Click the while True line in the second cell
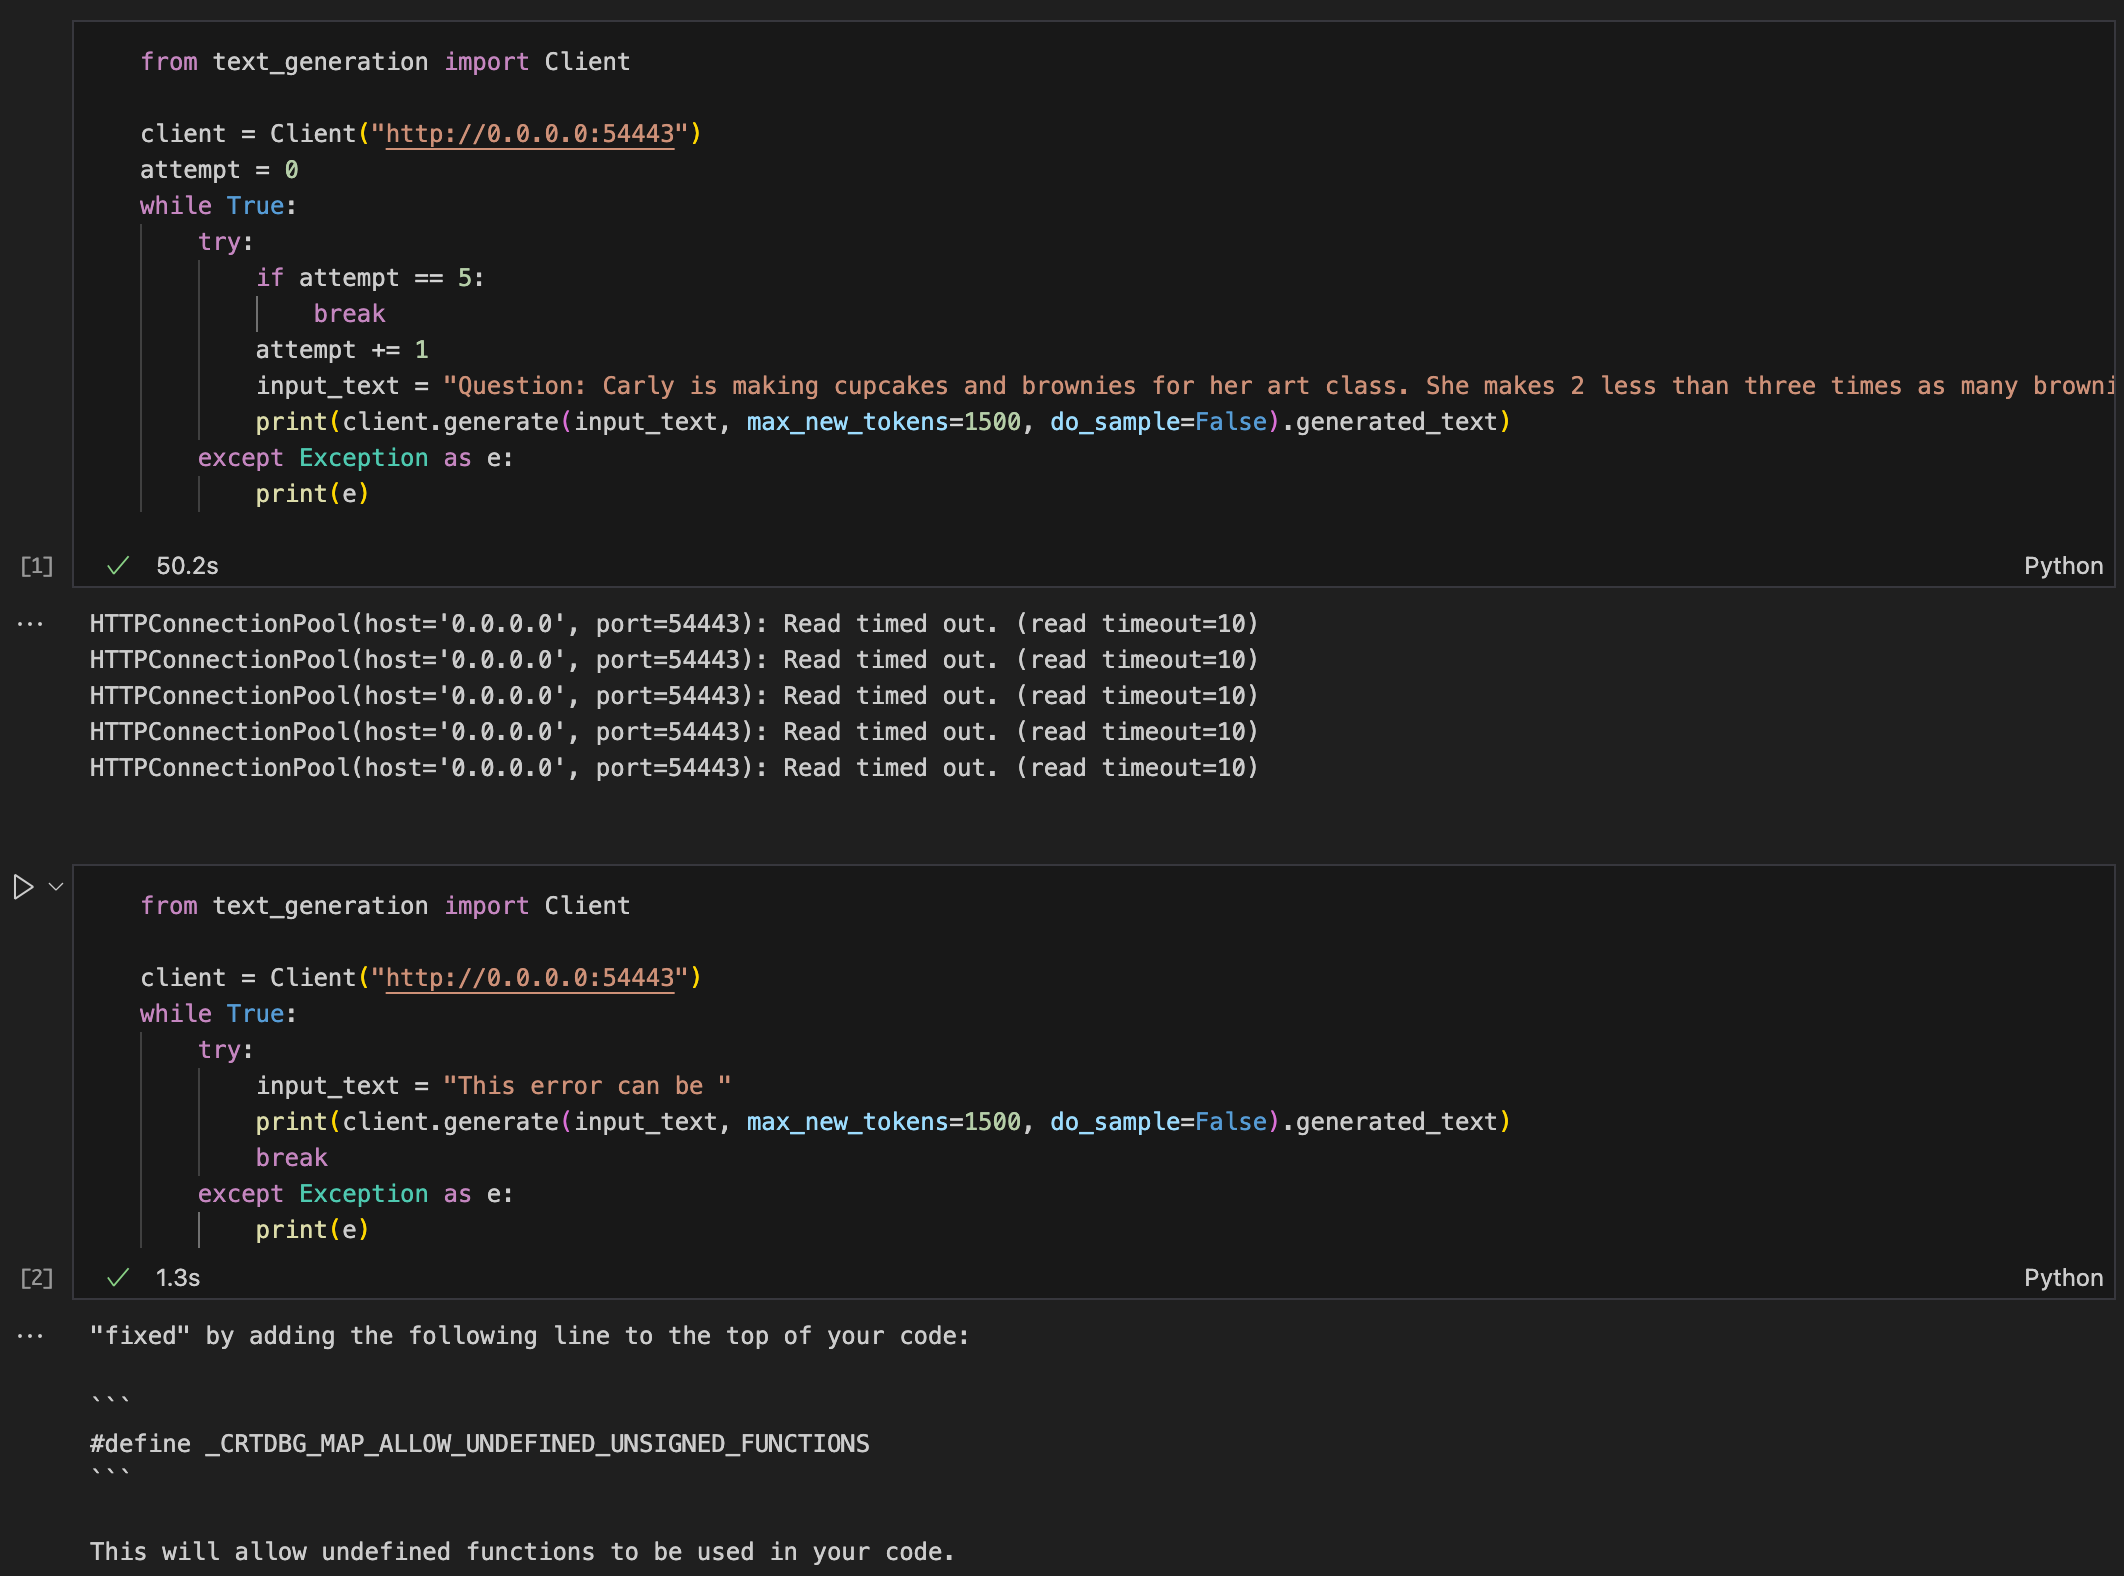This screenshot has height=1576, width=2124. [216, 1013]
